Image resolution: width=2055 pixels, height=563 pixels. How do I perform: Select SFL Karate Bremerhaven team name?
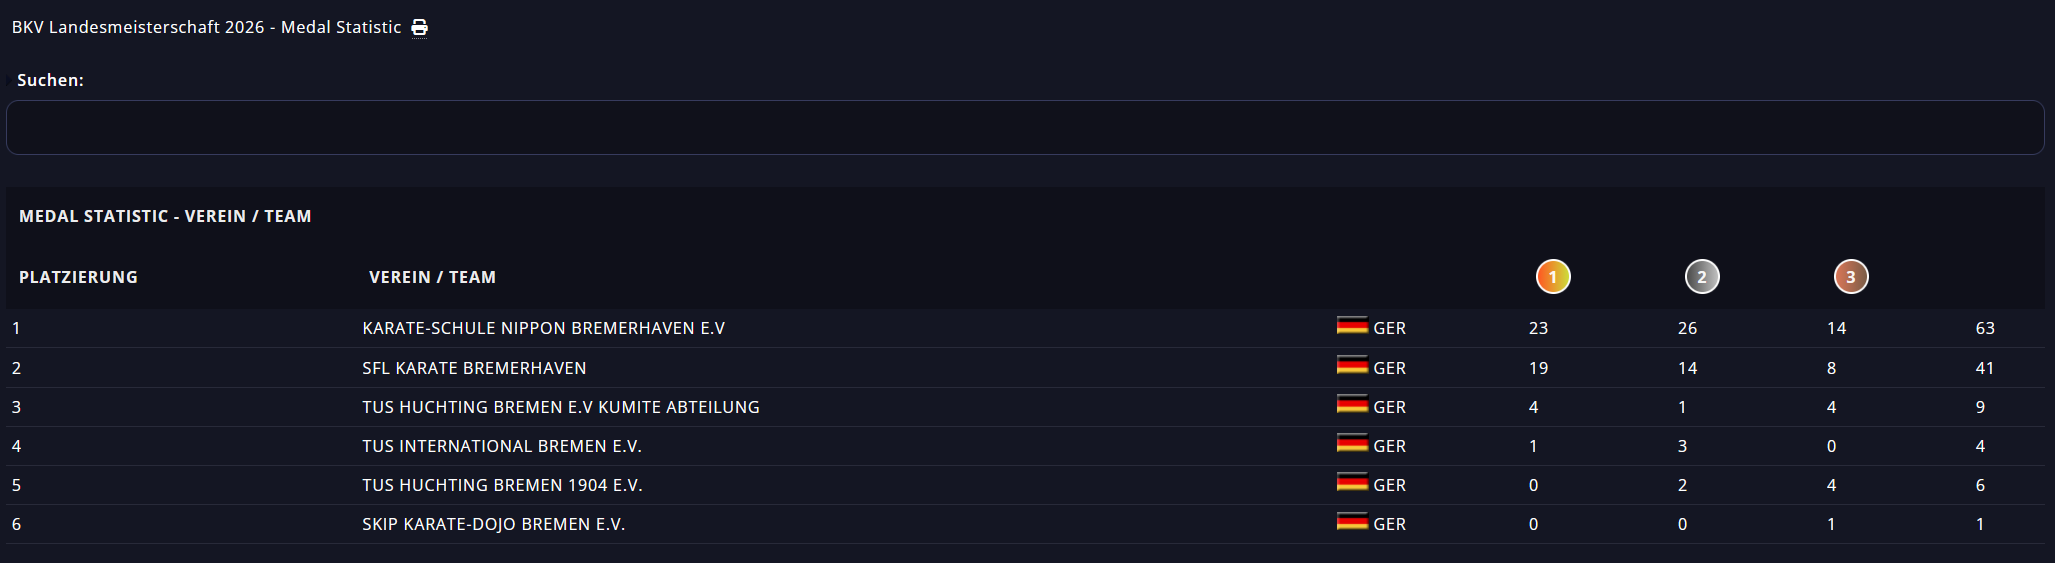tap(474, 368)
